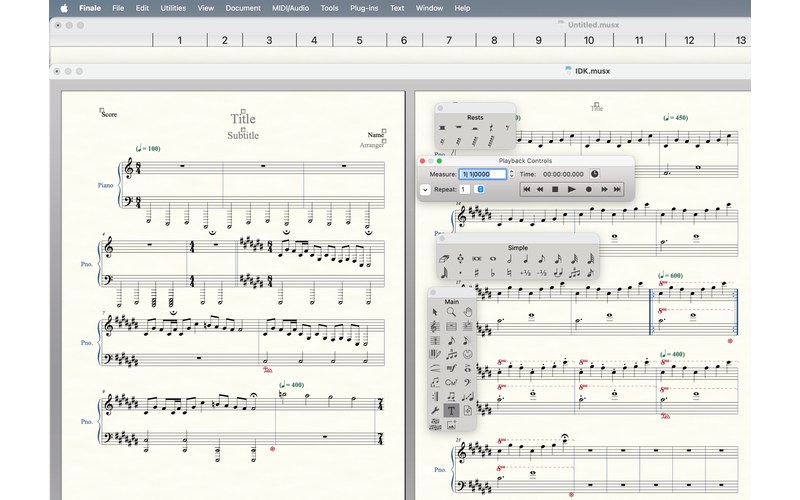Viewport: 800px width, 500px height.
Task: Open the Apple menu
Action: click(x=64, y=8)
